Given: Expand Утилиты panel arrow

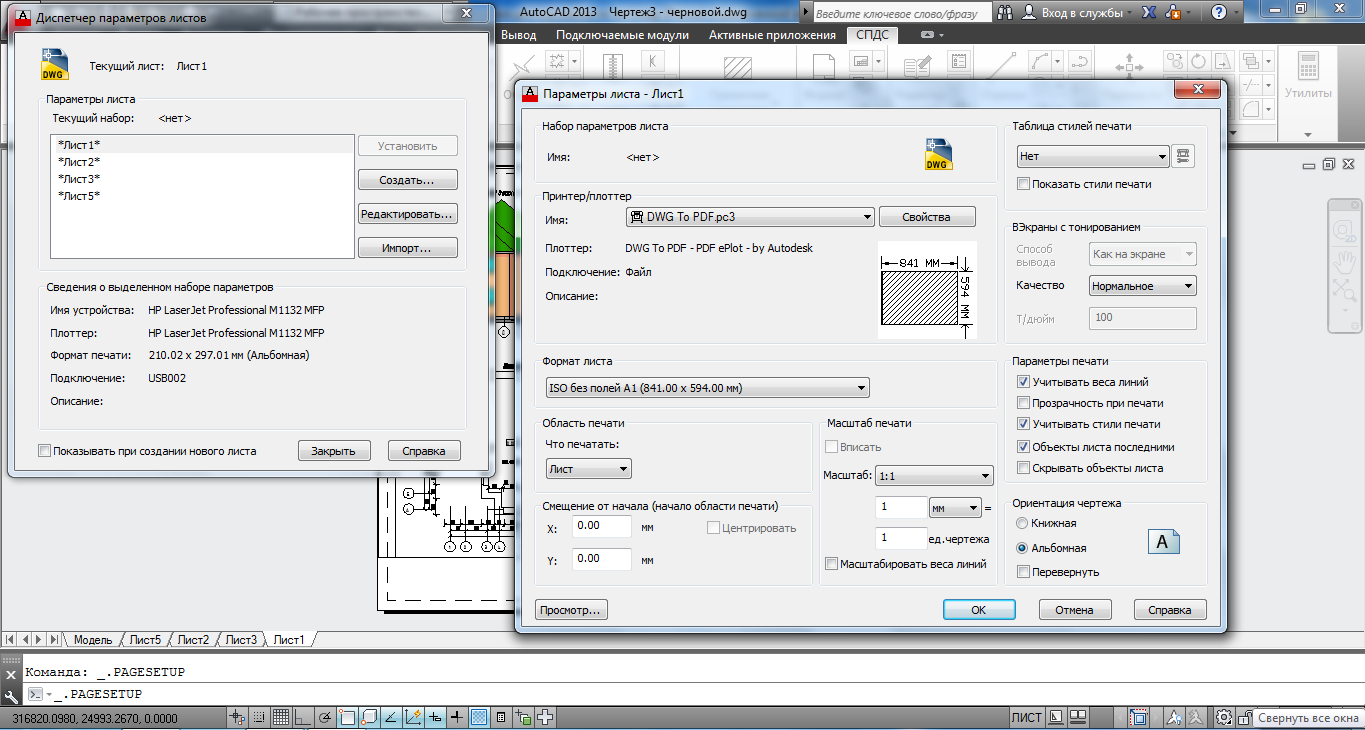Looking at the screenshot, I should 1307,134.
